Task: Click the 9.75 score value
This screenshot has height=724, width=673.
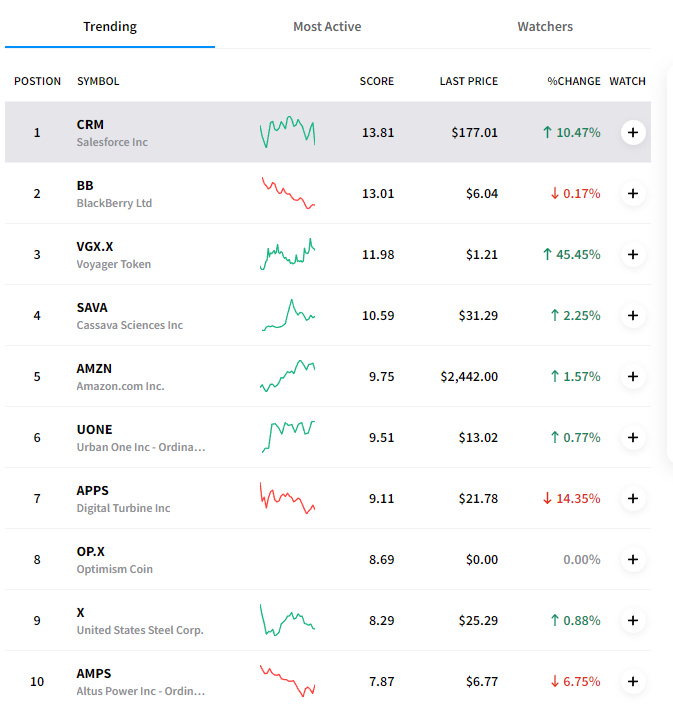Action: point(381,377)
